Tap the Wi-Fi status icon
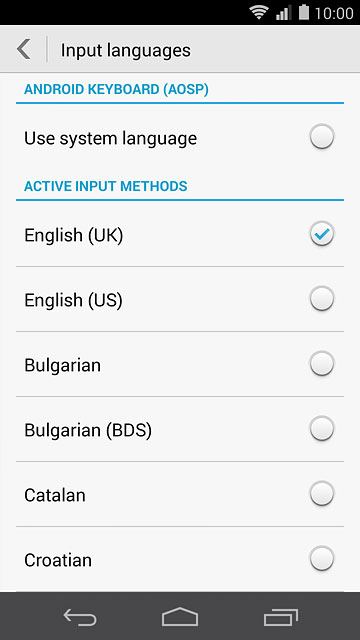Image resolution: width=360 pixels, height=640 pixels. [x=259, y=12]
